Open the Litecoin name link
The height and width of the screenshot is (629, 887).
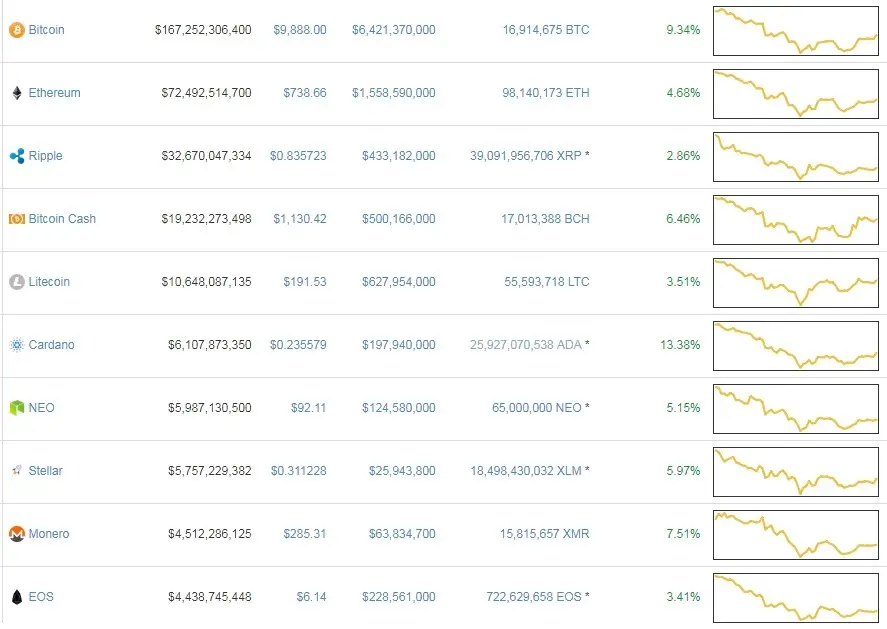coord(49,282)
